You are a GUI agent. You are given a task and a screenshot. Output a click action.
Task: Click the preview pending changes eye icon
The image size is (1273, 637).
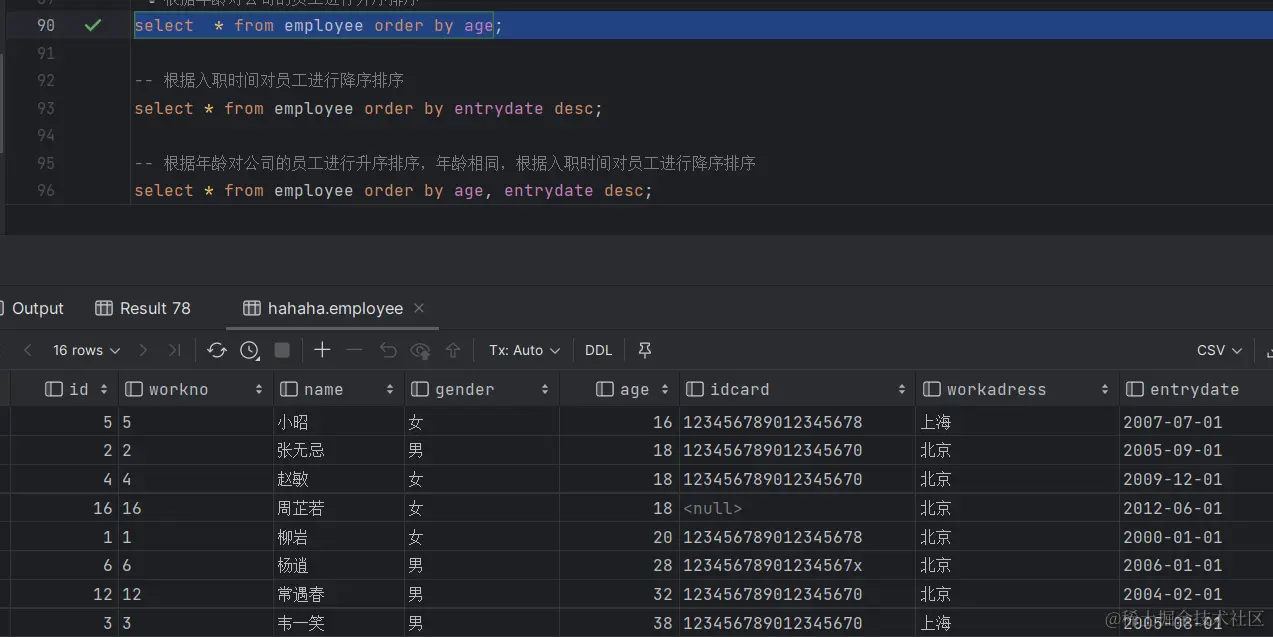(x=421, y=350)
